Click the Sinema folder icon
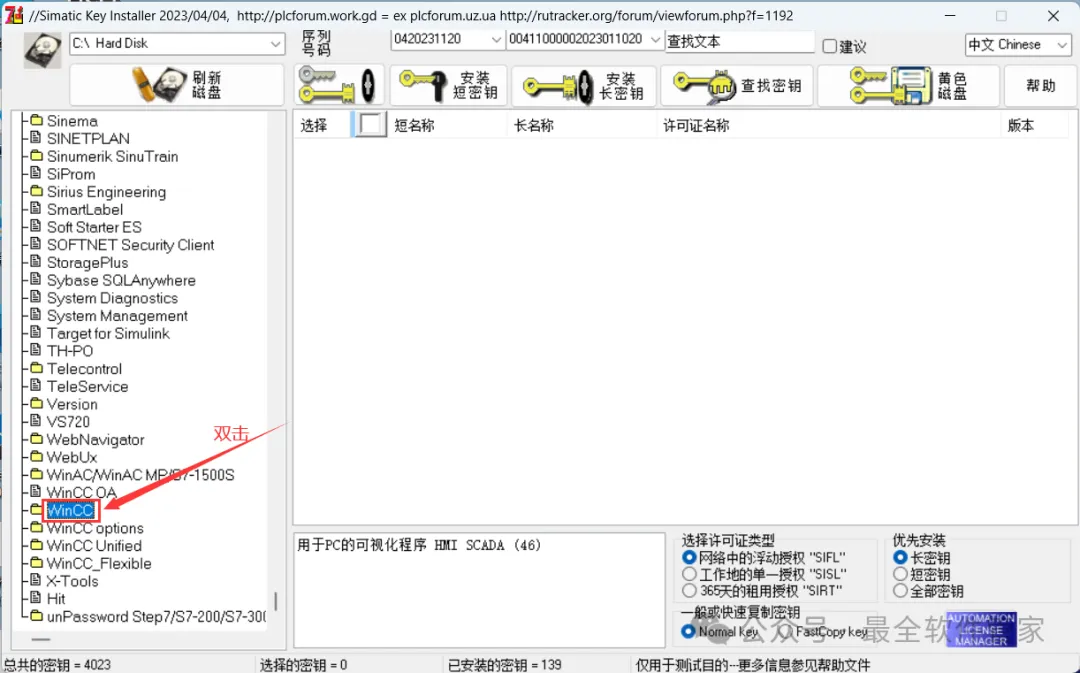 click(x=37, y=120)
